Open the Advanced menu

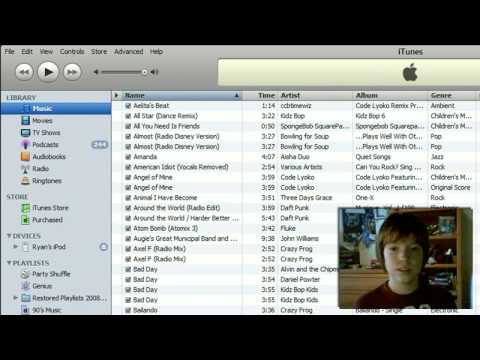tap(129, 52)
